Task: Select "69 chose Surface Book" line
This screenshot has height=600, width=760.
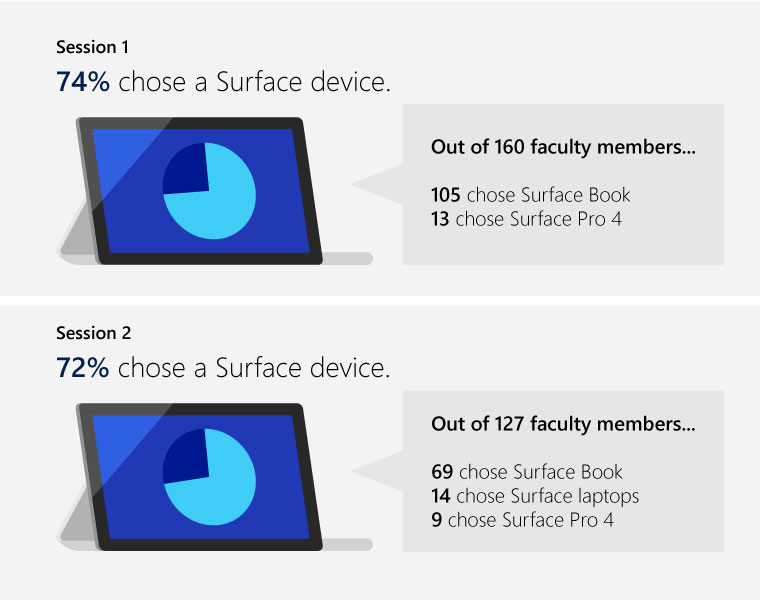Action: click(x=526, y=472)
